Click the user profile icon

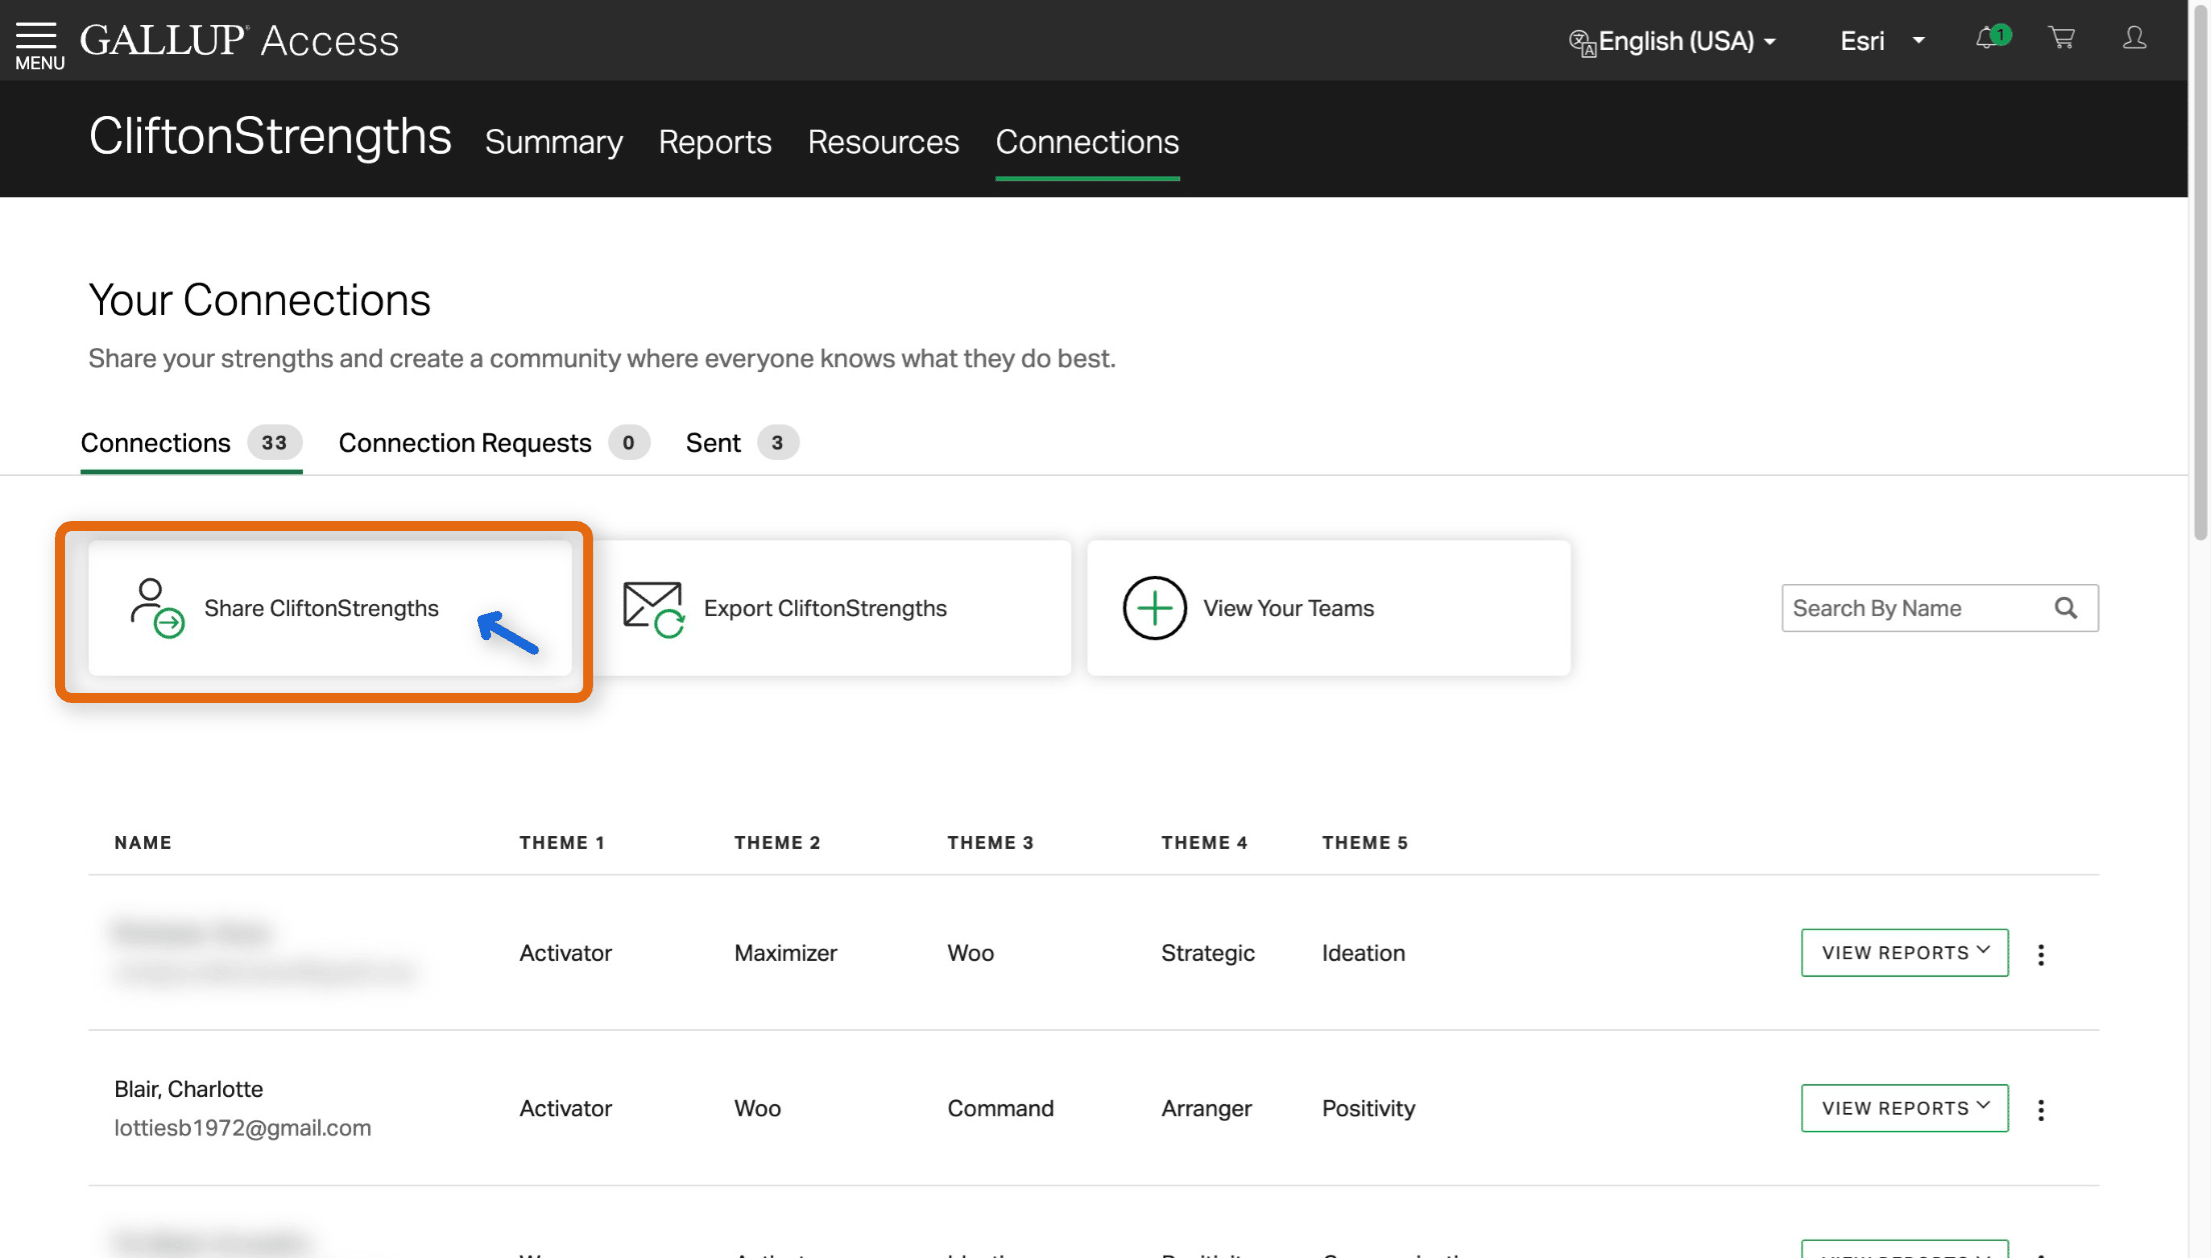2134,39
